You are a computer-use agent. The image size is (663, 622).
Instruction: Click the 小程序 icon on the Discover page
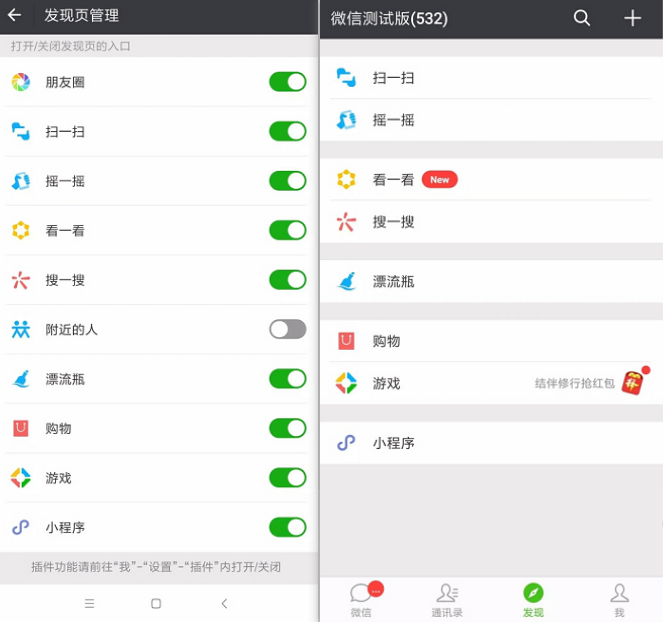(346, 443)
